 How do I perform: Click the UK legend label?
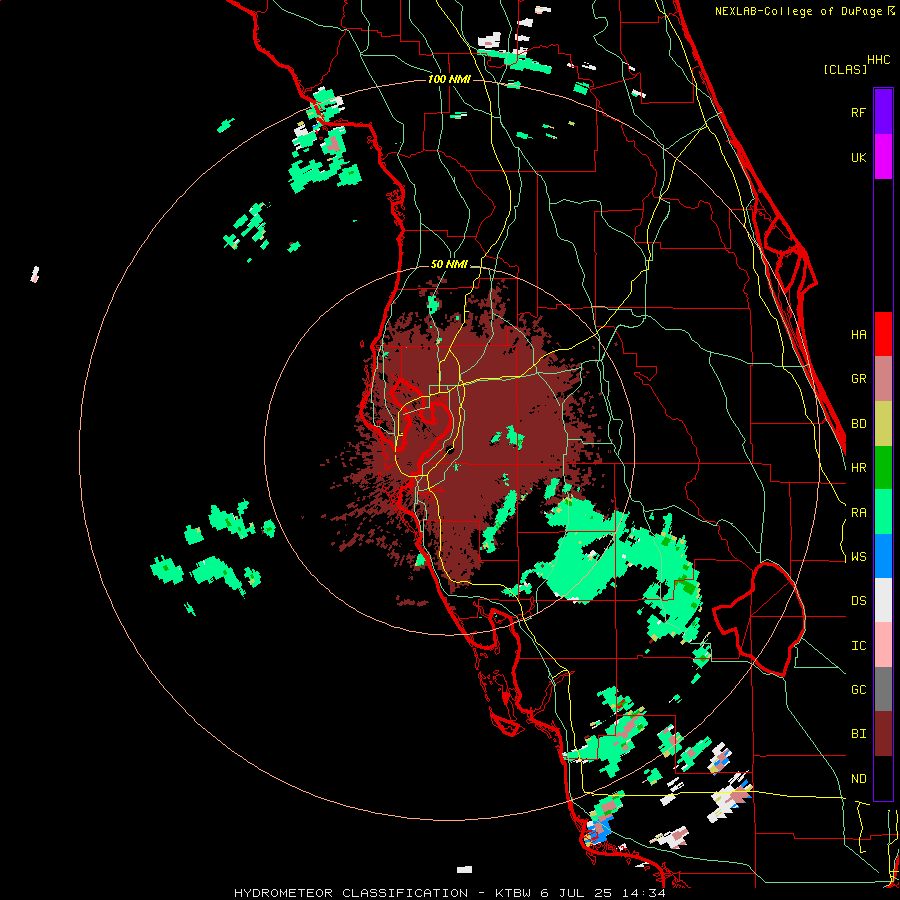pyautogui.click(x=858, y=157)
